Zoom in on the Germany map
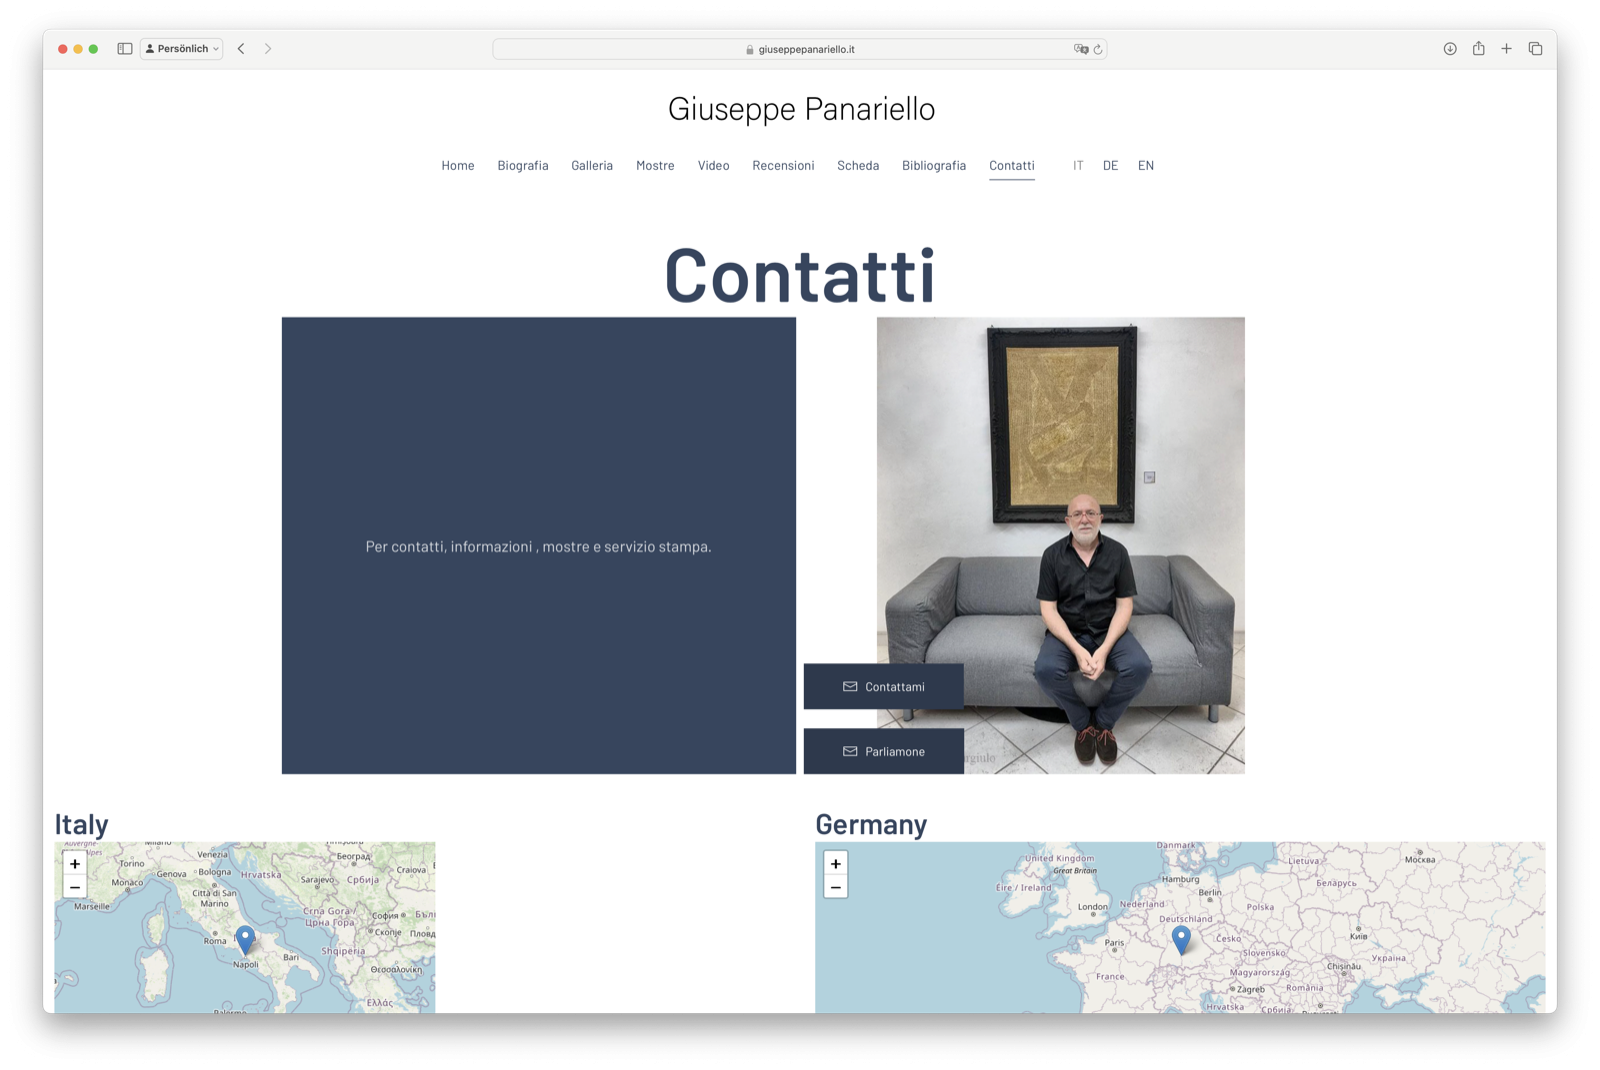 [836, 864]
